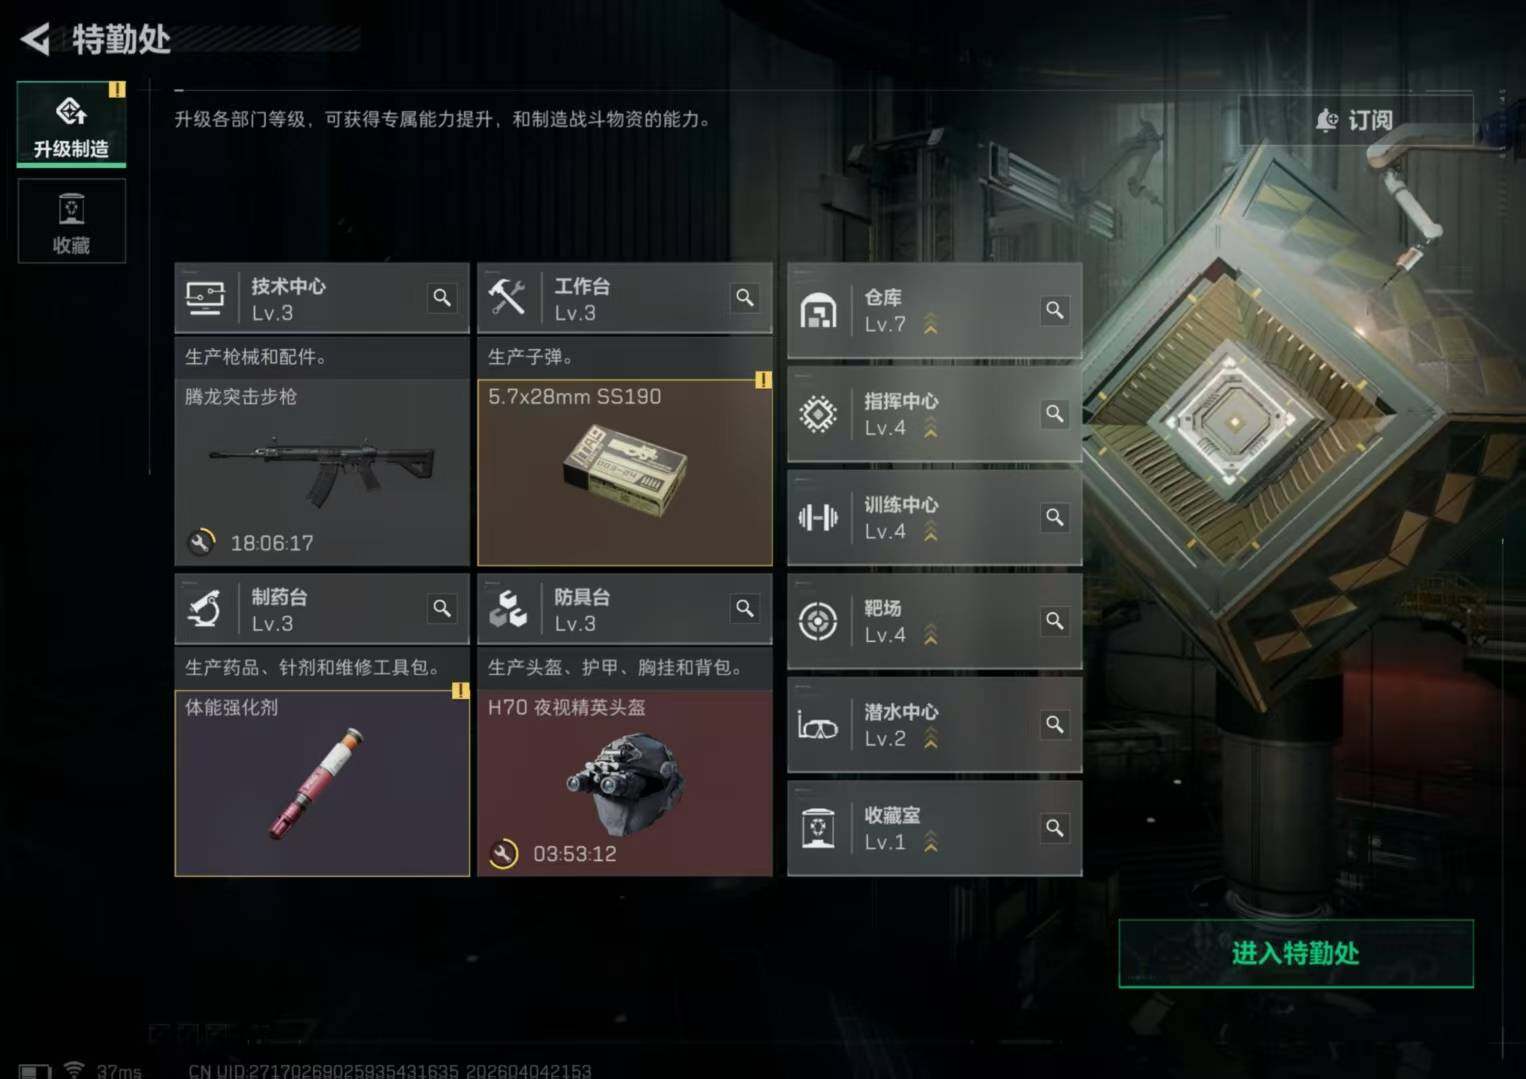Click the magnifier icon on 工作台
The image size is (1526, 1079).
pyautogui.click(x=745, y=298)
